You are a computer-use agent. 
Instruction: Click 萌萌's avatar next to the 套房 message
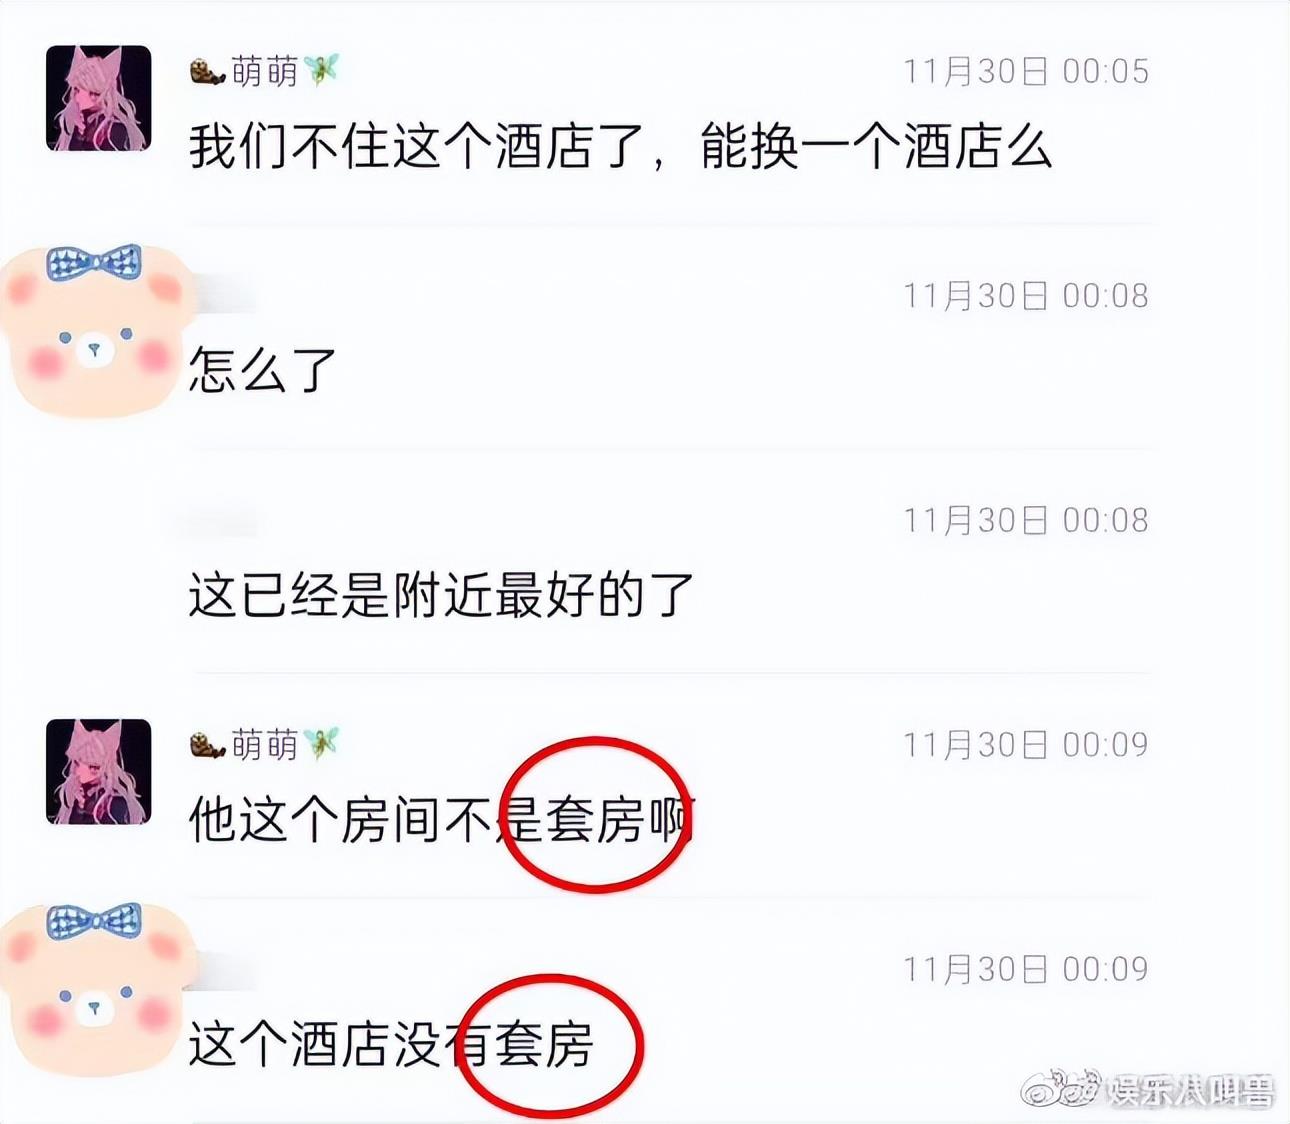pos(98,771)
